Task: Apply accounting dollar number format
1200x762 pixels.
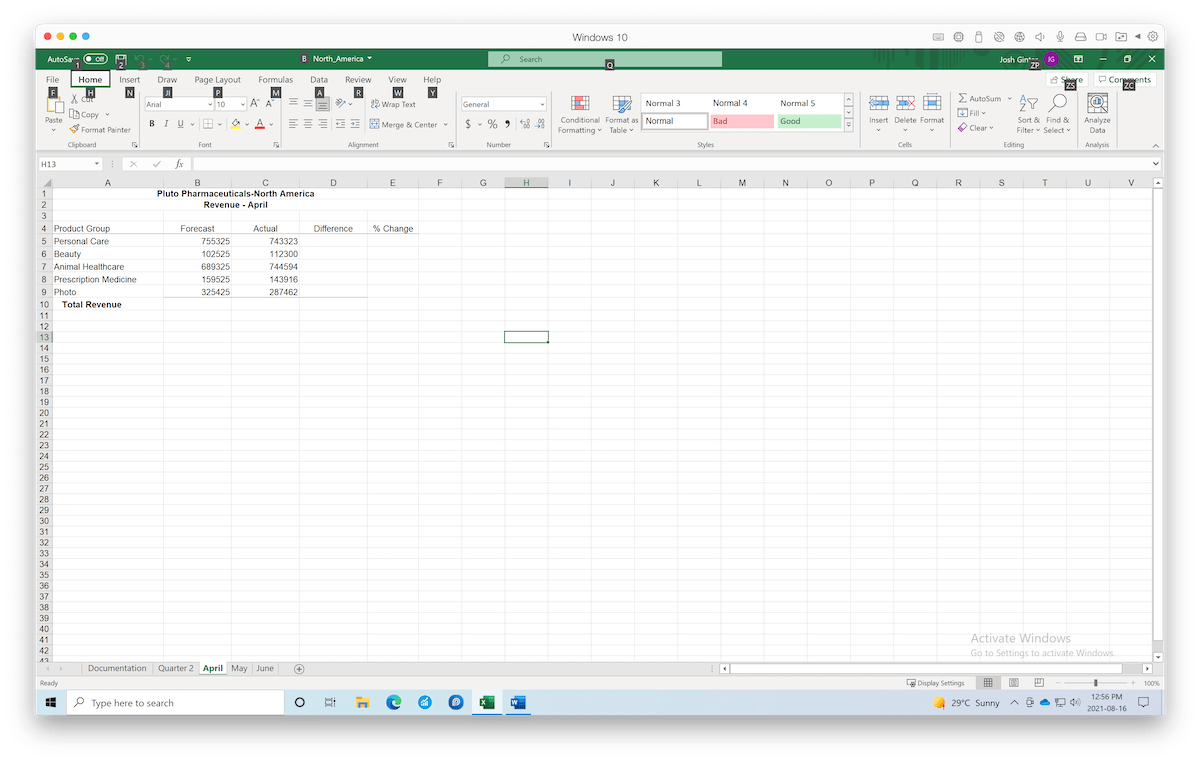Action: pyautogui.click(x=467, y=124)
